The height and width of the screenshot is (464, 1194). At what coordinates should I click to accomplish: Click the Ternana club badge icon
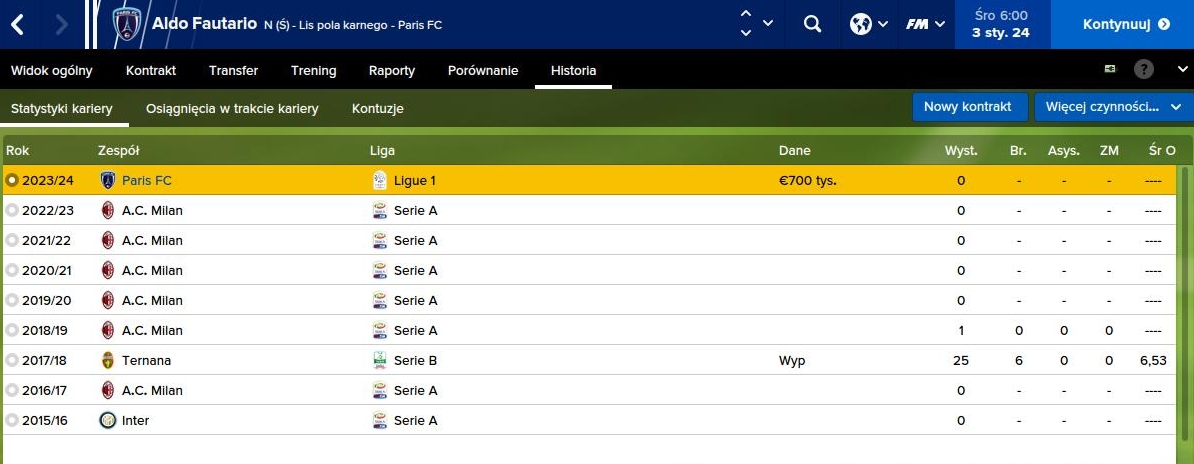coord(108,360)
